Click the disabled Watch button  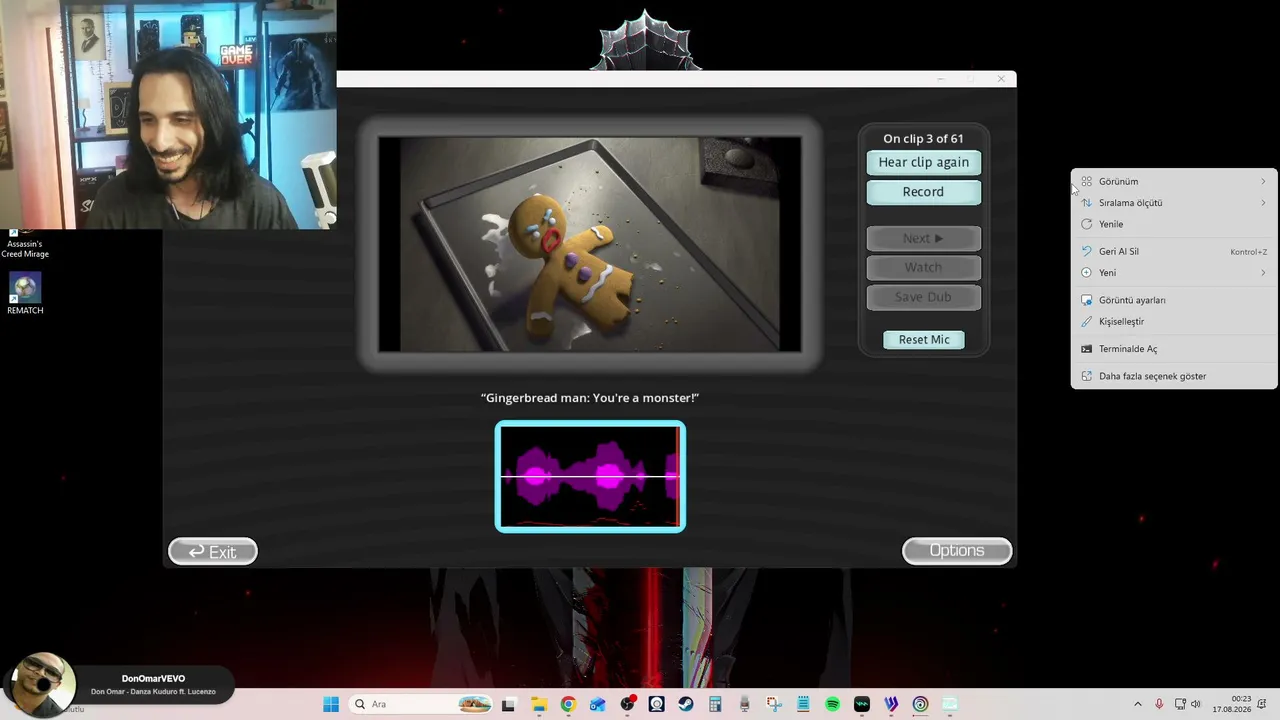(x=923, y=267)
